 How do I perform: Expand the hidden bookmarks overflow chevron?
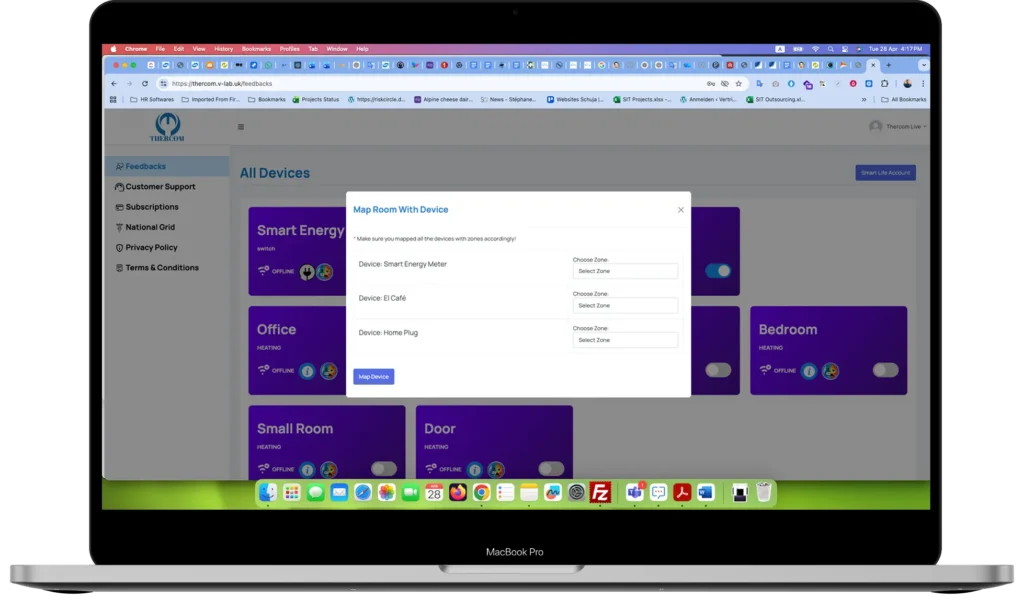pos(864,100)
